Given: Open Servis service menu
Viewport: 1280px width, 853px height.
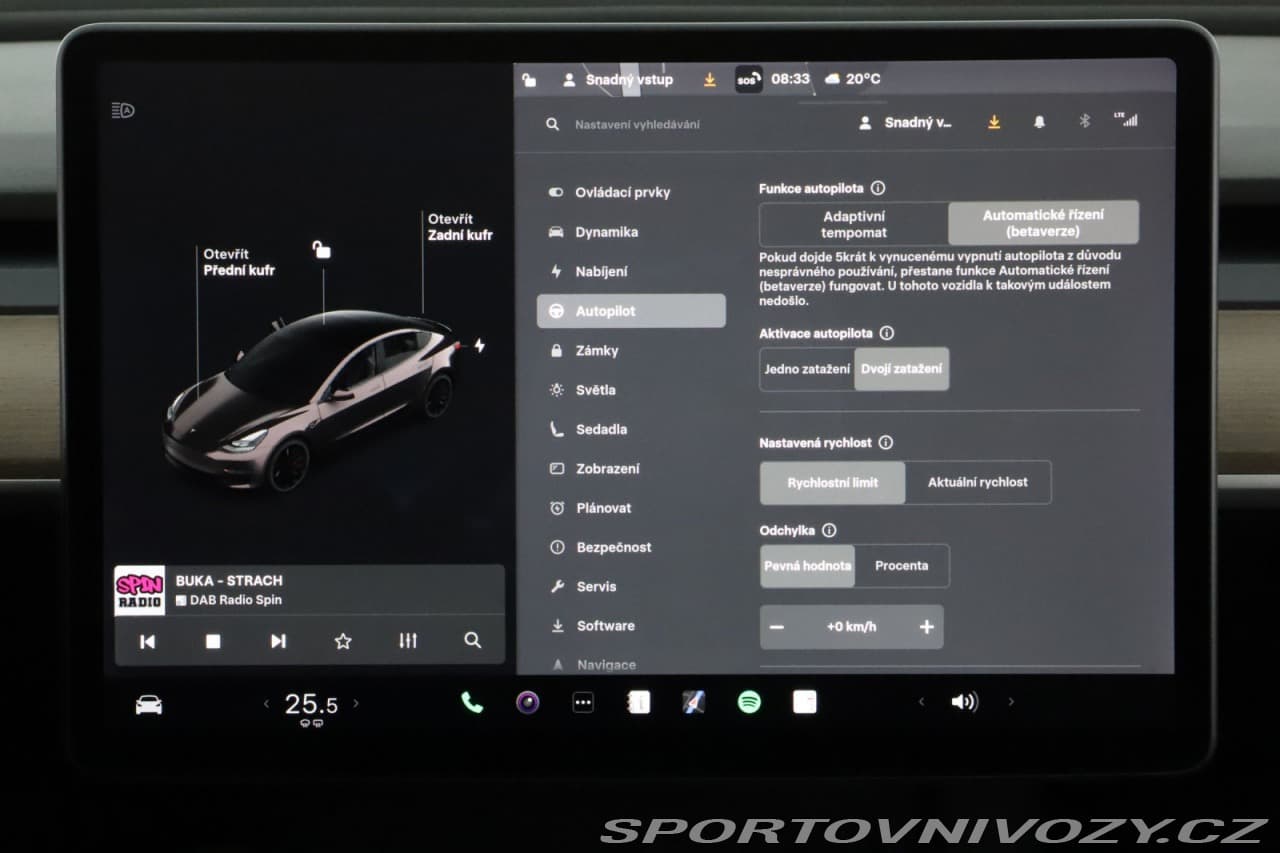Looking at the screenshot, I should click(x=631, y=587).
